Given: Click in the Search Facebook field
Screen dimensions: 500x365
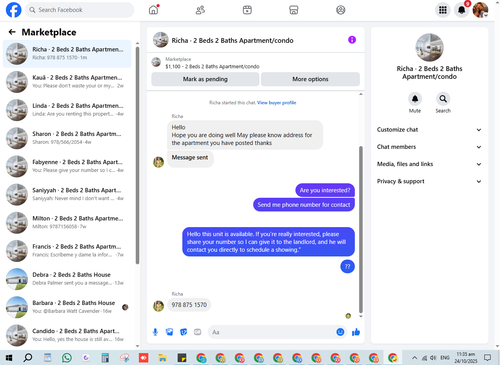Looking at the screenshot, I should tap(79, 10).
